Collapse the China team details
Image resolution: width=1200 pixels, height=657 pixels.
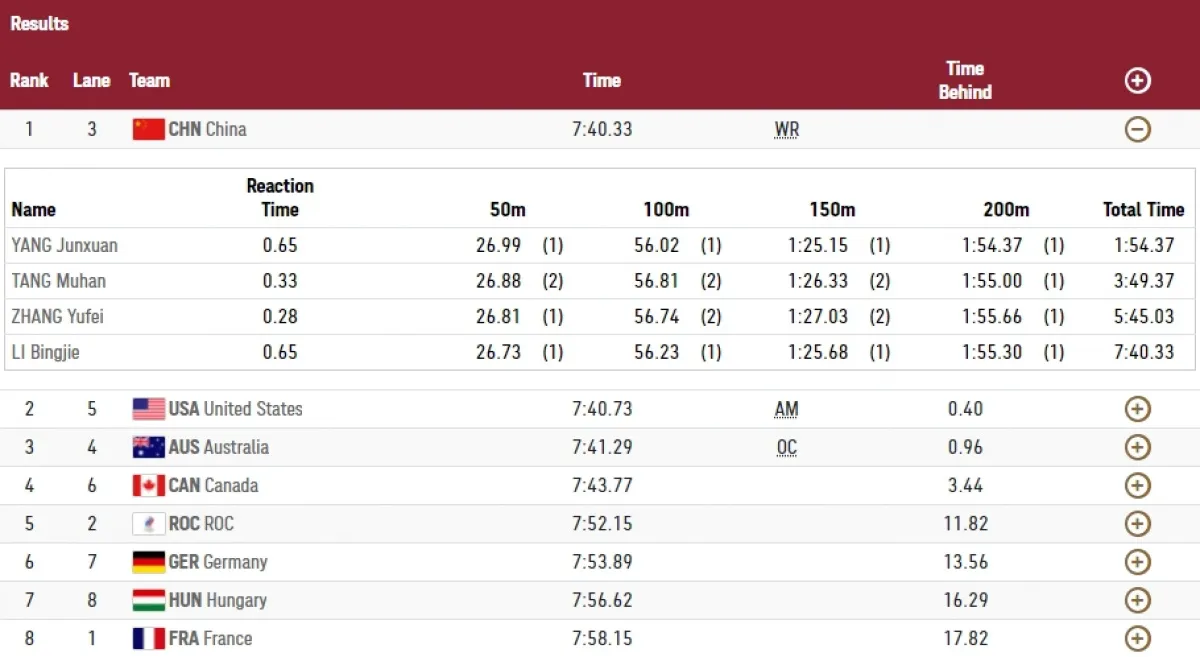1138,129
